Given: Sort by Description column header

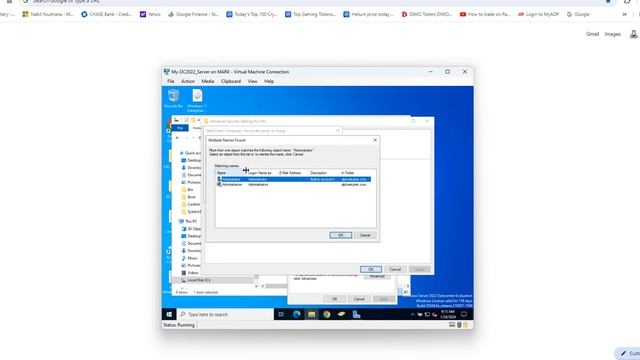Looking at the screenshot, I should pos(324,173).
